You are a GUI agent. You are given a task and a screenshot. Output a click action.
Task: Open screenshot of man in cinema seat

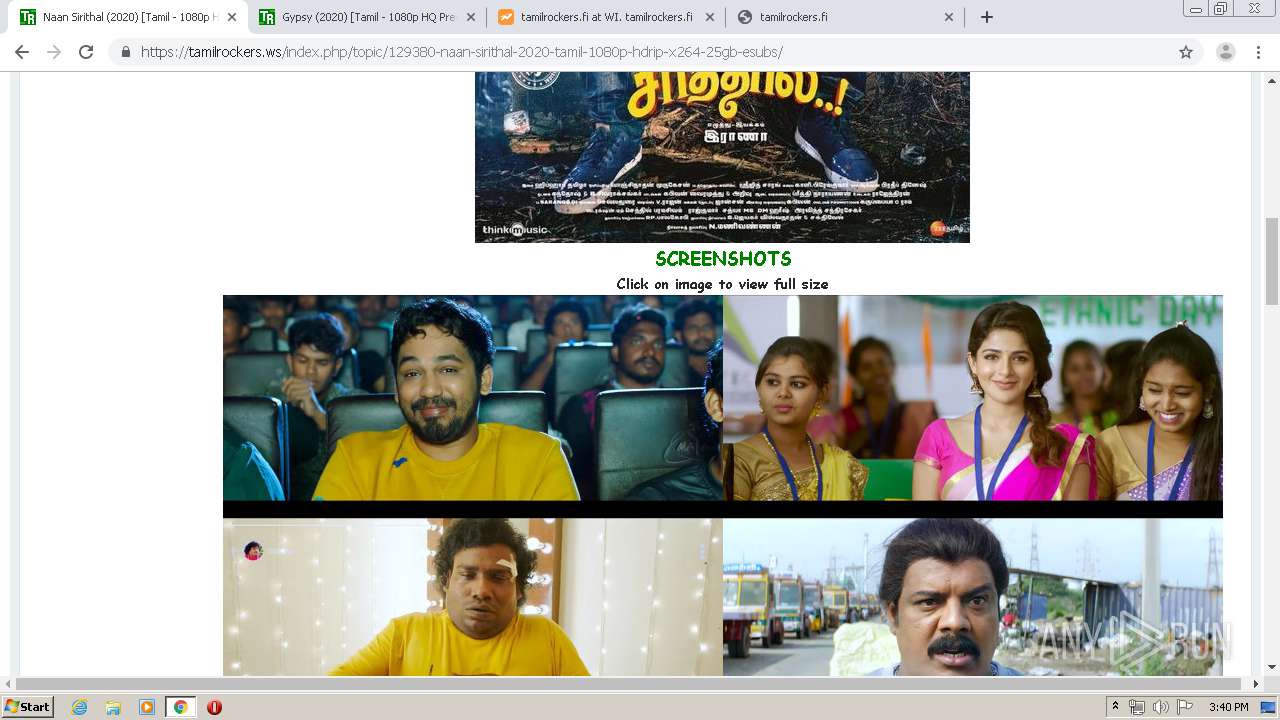[472, 398]
